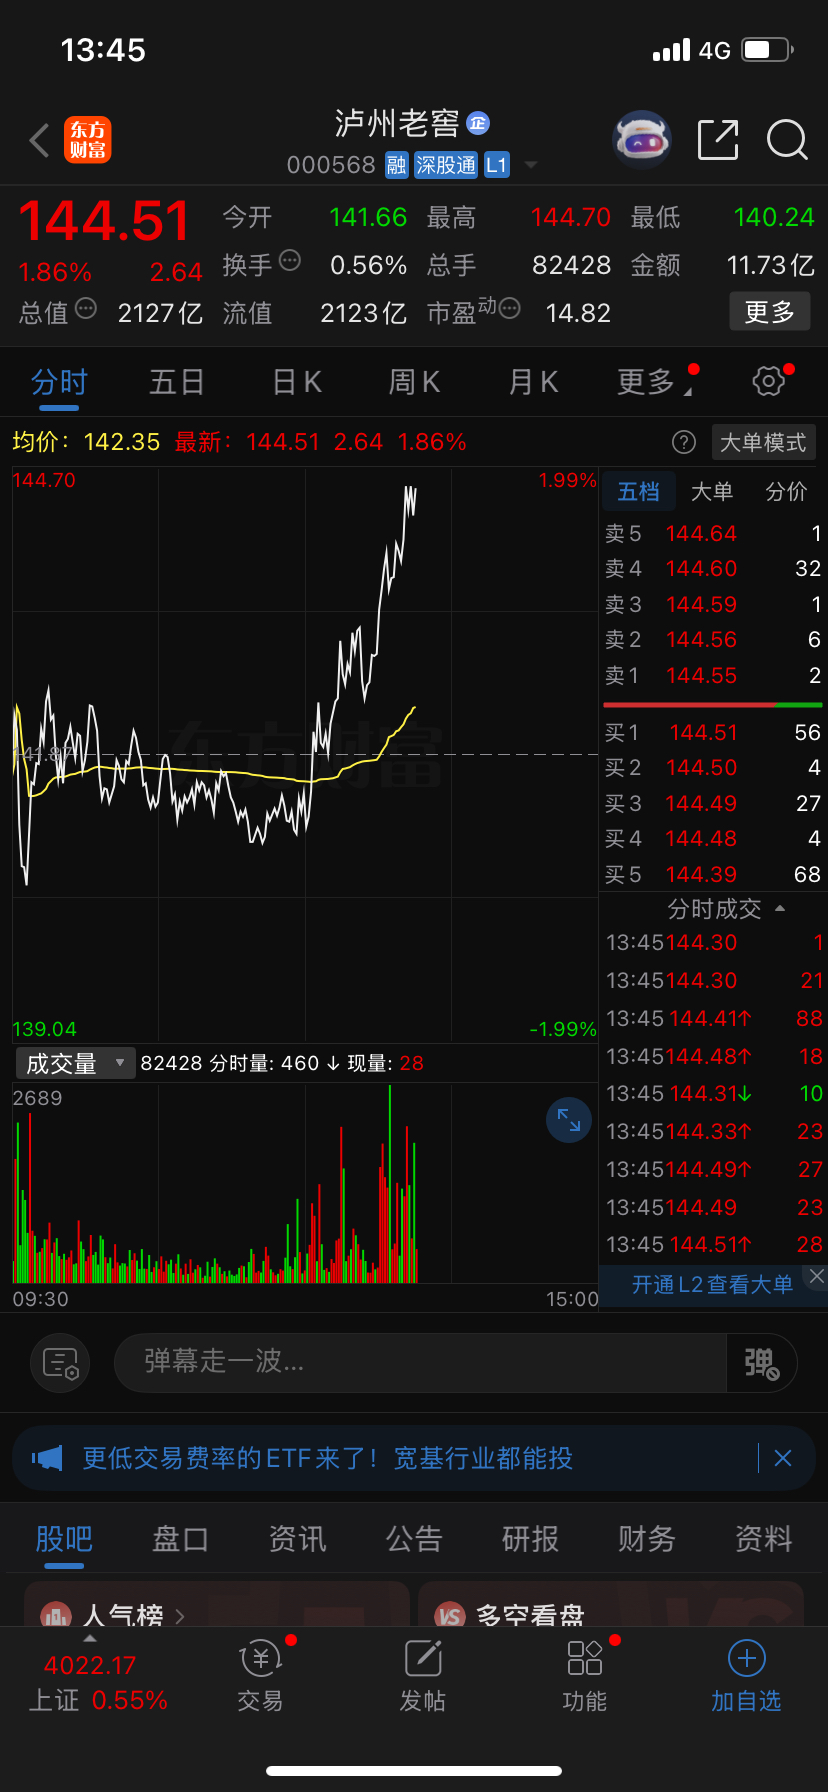
Task: Switch to 分时 chart tab
Action: point(59,382)
